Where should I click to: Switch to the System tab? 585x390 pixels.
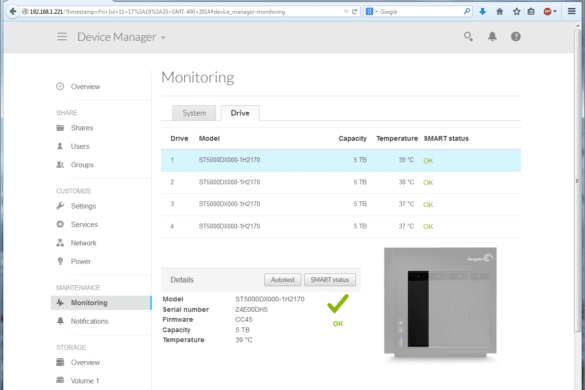tap(194, 113)
